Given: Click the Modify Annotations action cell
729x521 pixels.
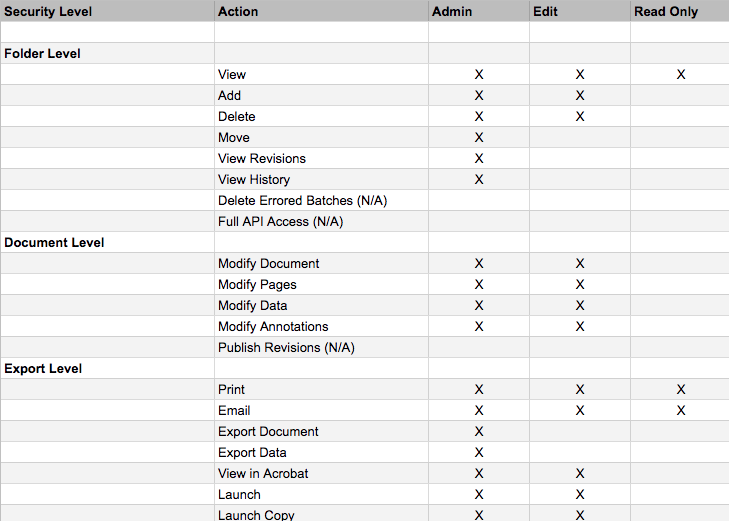Looking at the screenshot, I should tap(273, 326).
